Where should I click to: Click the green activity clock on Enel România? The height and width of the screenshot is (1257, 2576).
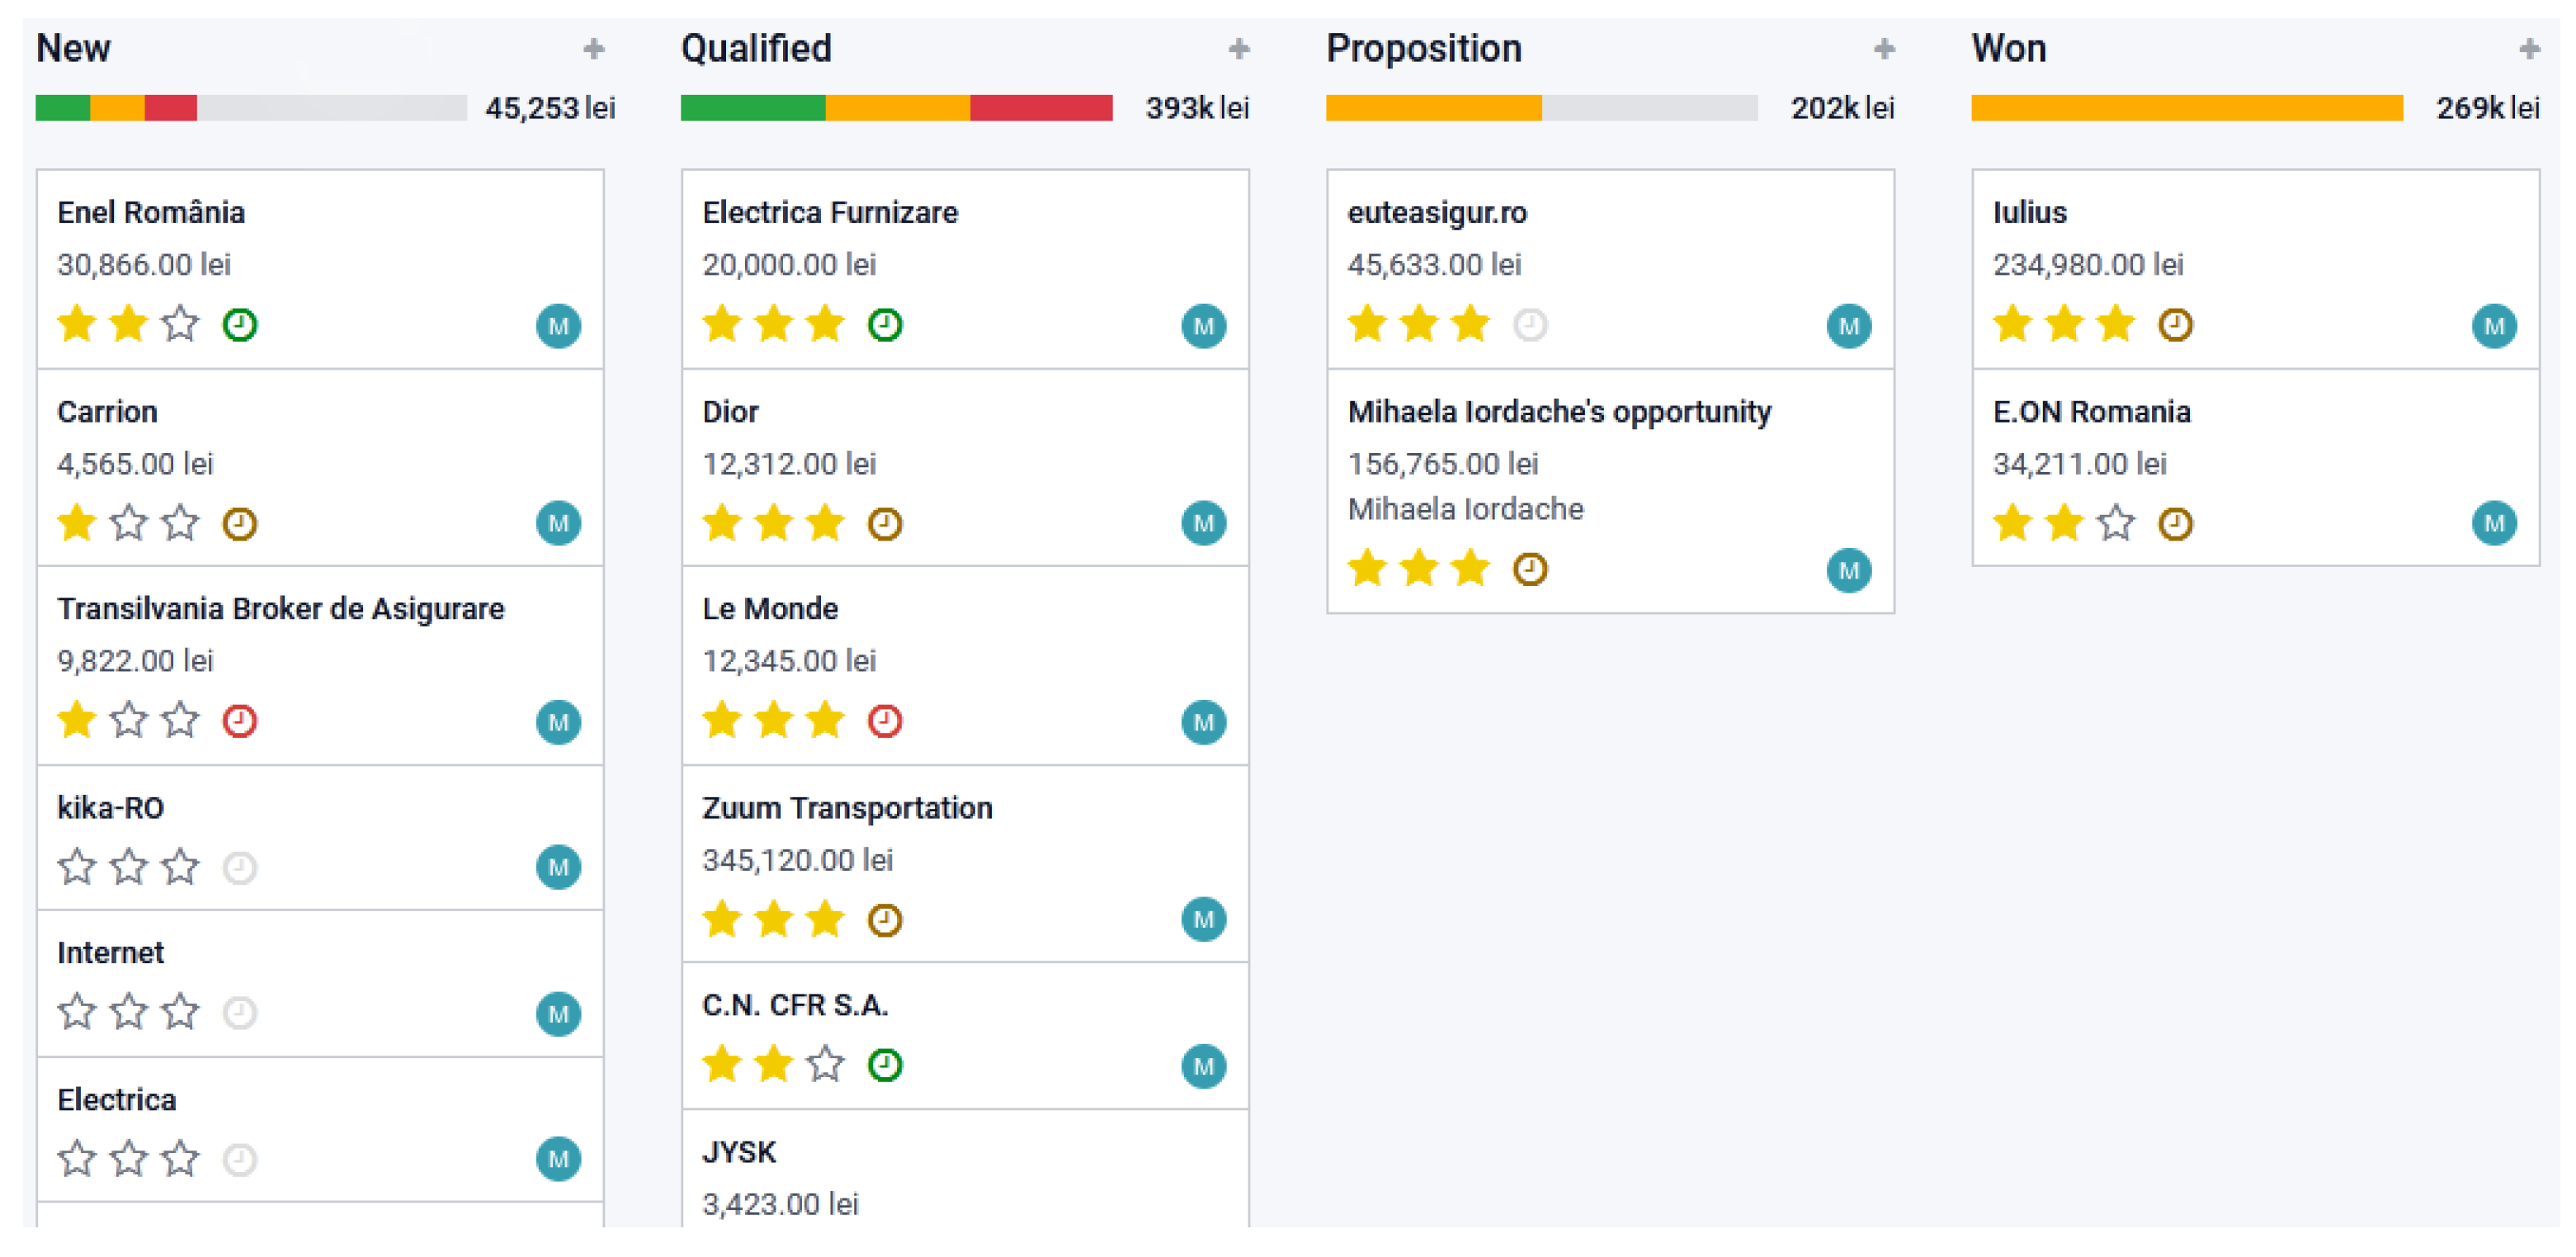pos(240,325)
